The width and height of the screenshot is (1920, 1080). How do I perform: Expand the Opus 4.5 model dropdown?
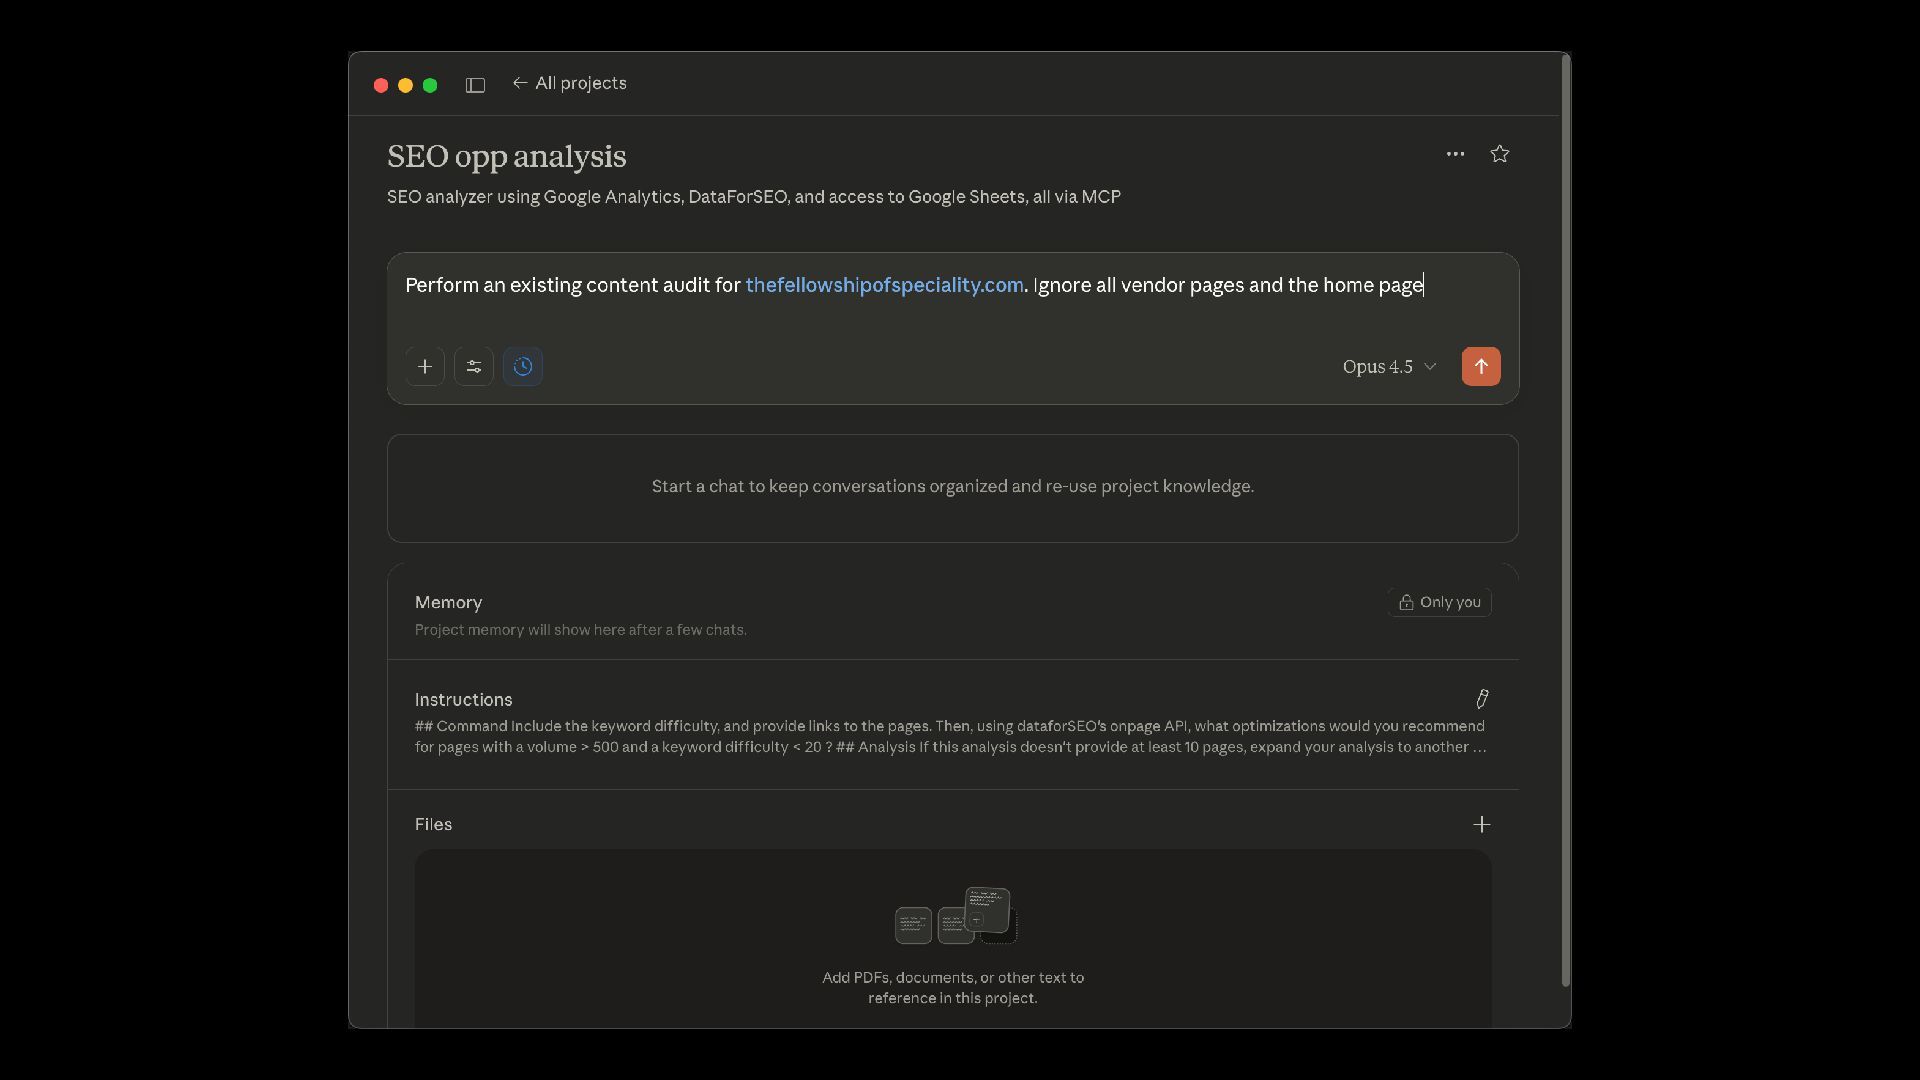(x=1389, y=367)
